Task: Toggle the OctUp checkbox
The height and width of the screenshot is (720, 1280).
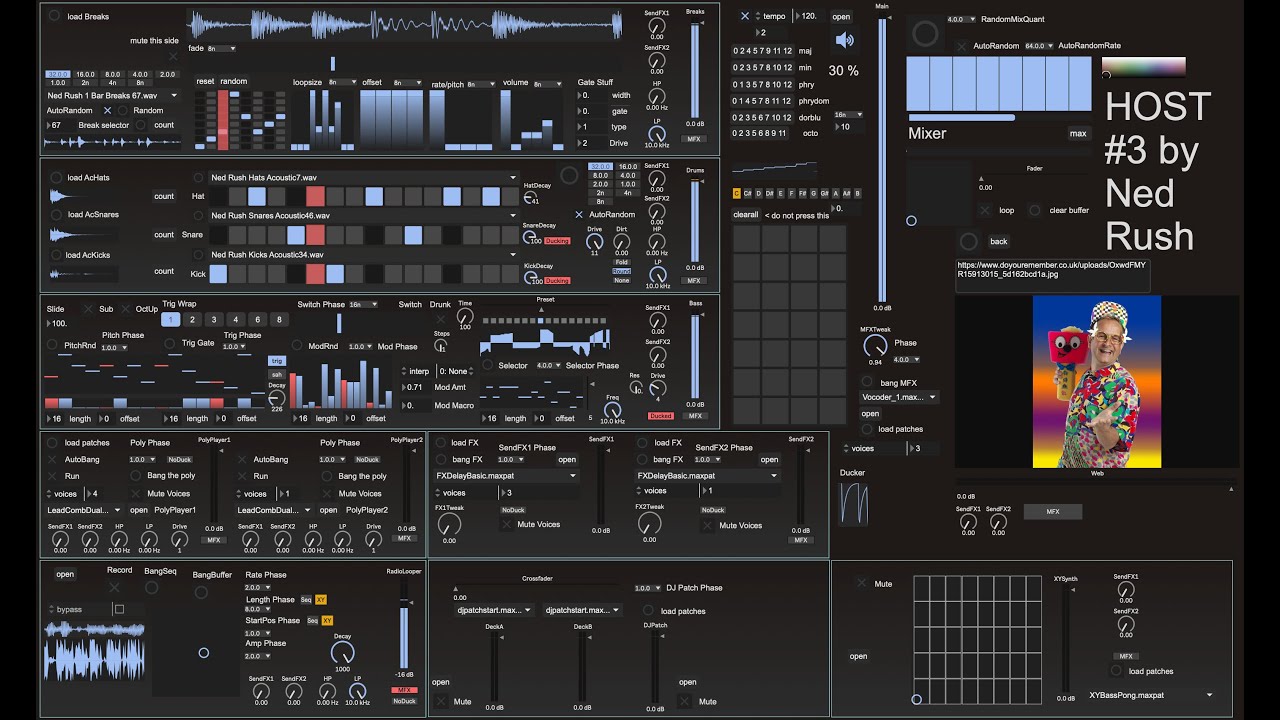Action: coord(124,309)
